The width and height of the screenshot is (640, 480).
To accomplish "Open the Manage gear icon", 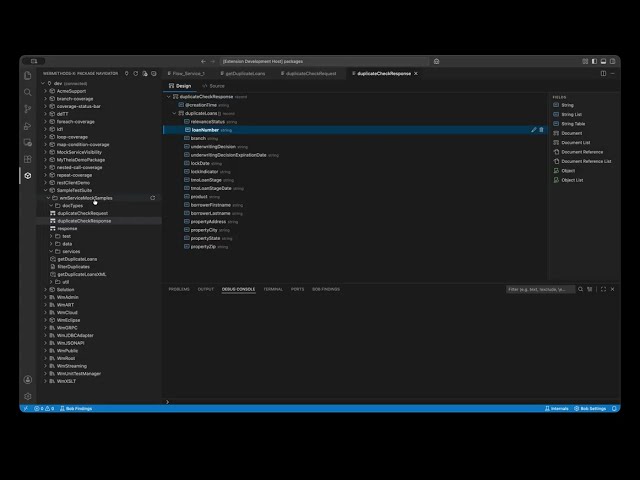I will pyautogui.click(x=28, y=396).
